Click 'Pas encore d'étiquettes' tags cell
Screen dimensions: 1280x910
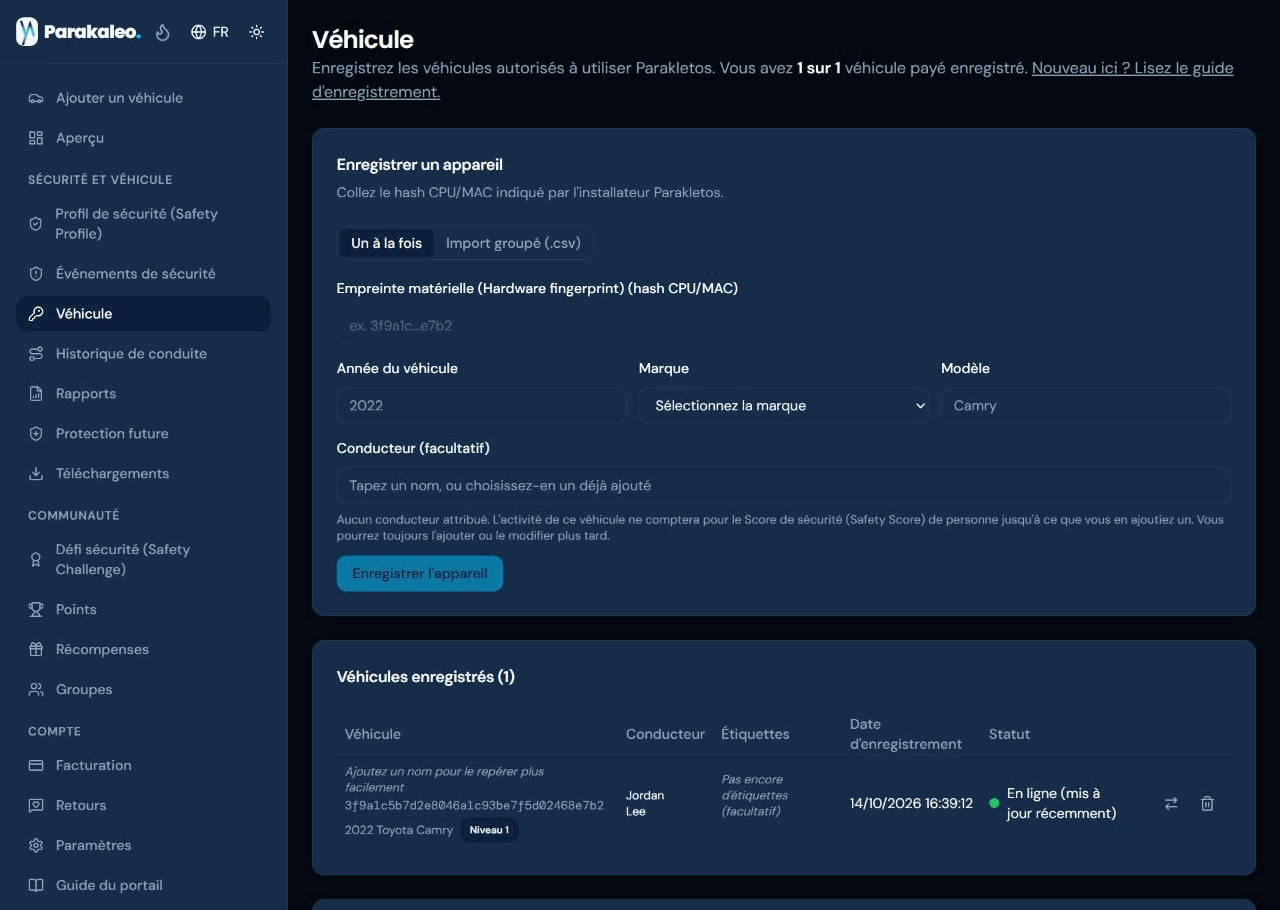tap(755, 795)
